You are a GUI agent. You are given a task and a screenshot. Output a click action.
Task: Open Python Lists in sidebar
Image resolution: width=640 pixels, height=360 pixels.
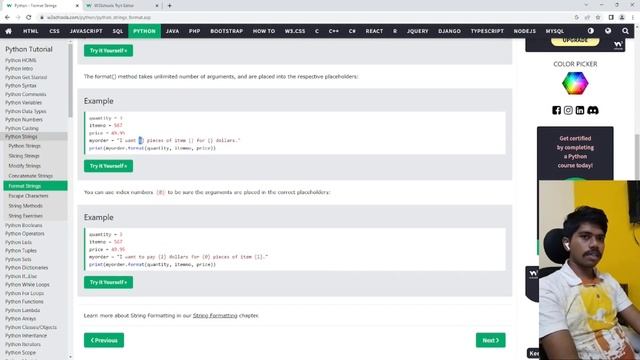(18, 242)
